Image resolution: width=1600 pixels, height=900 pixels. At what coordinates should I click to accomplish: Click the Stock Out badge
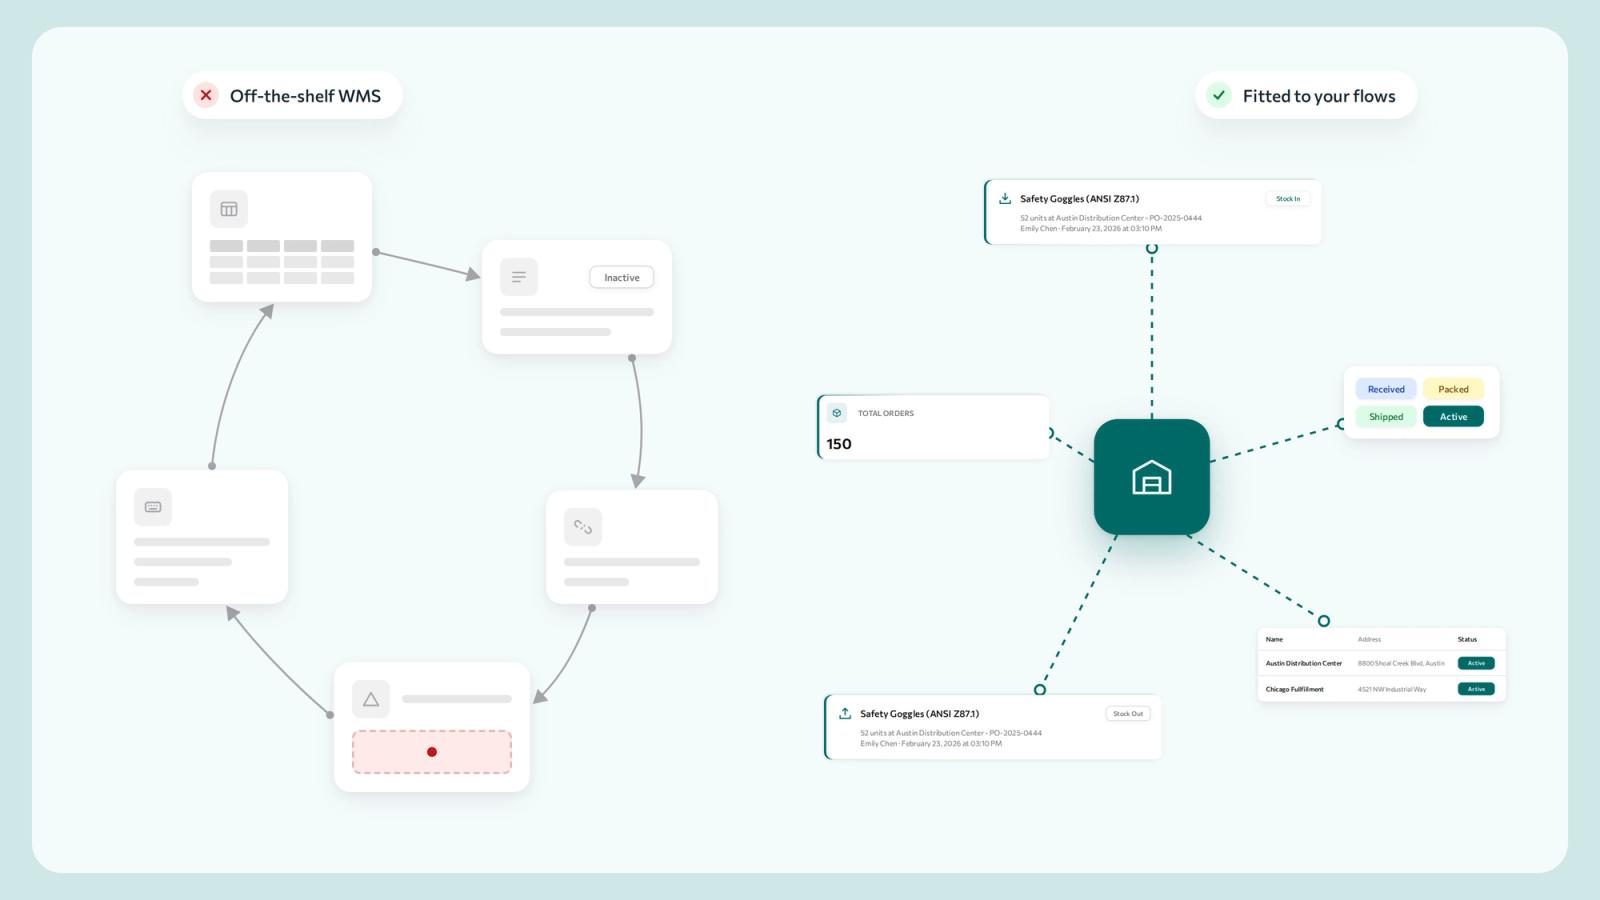[1128, 714]
